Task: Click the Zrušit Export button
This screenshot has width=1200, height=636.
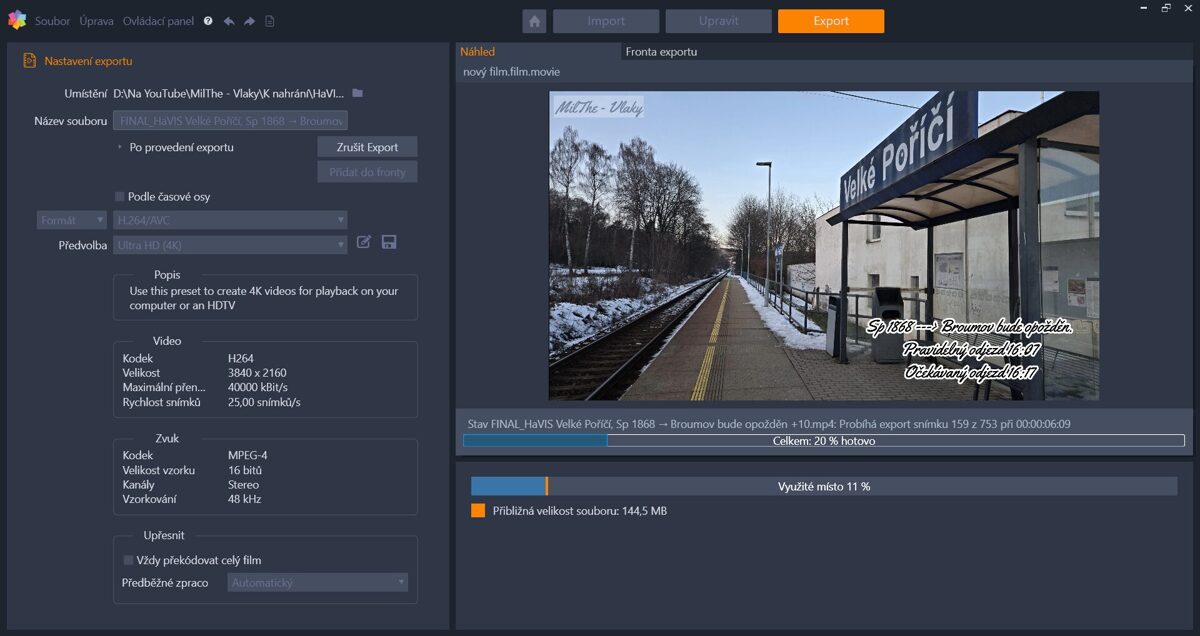Action: click(x=367, y=147)
